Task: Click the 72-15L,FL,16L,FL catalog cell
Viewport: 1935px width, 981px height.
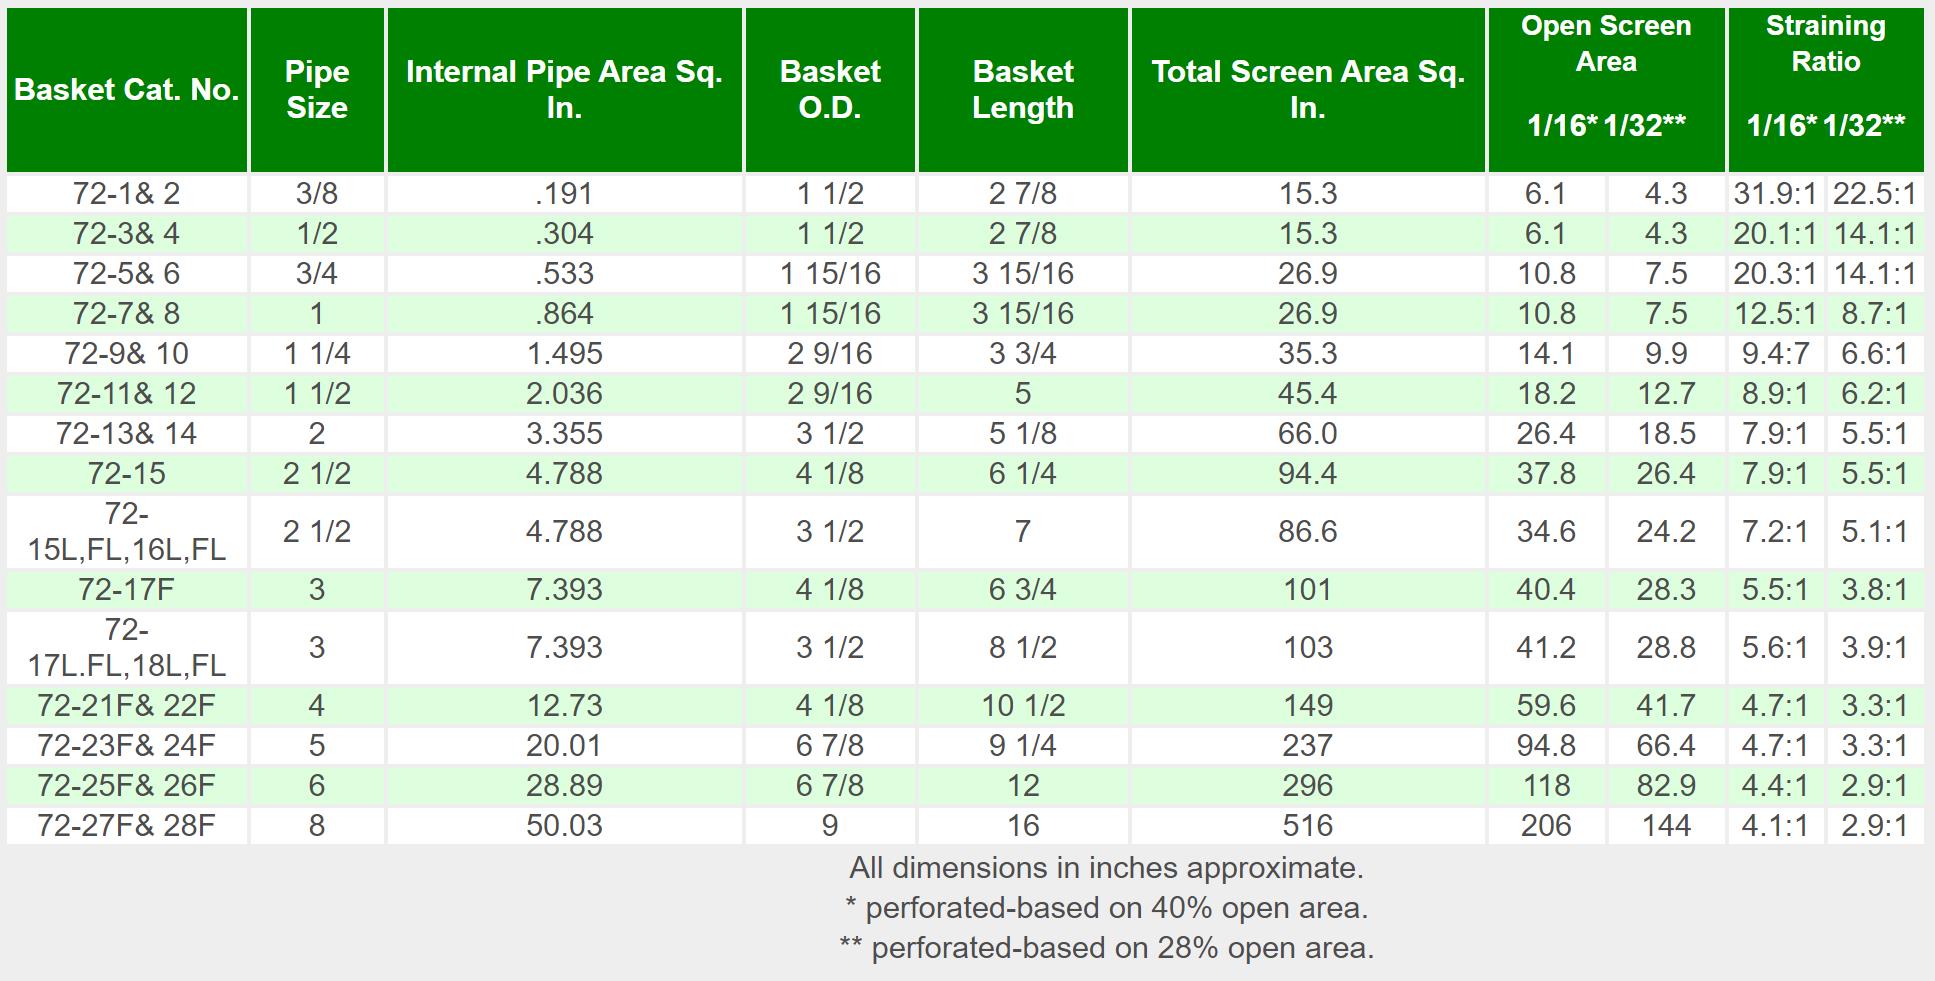Action: (x=126, y=531)
